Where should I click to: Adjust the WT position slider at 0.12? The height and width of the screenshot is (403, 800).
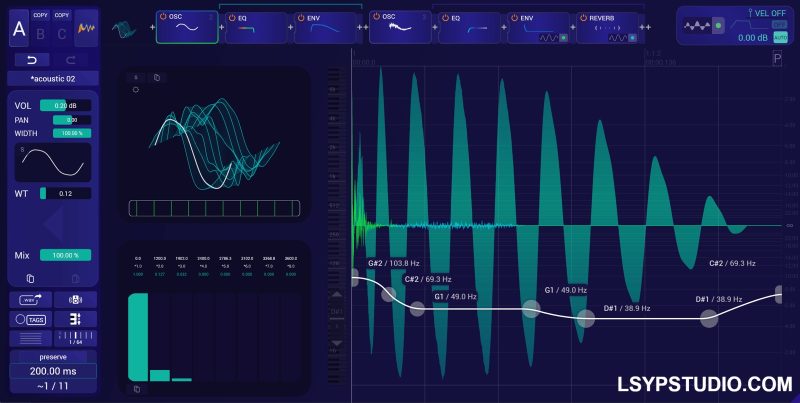click(65, 193)
